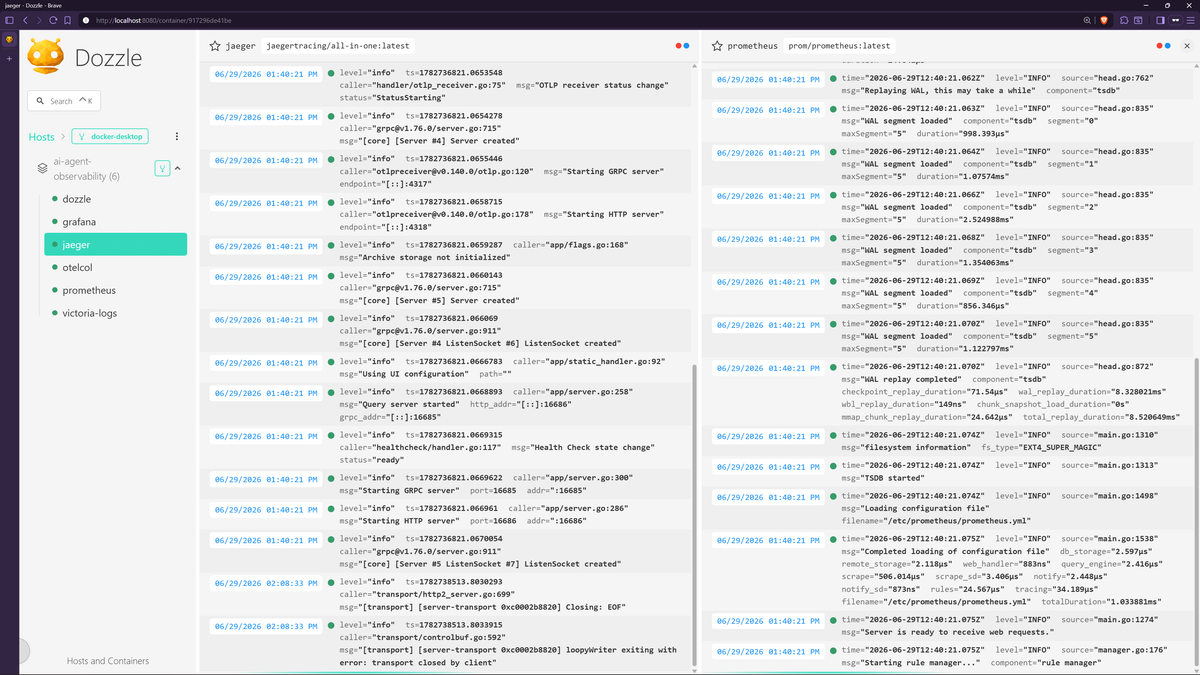Click the Hosts breadcrumb link
The width and height of the screenshot is (1200, 675).
[41, 137]
